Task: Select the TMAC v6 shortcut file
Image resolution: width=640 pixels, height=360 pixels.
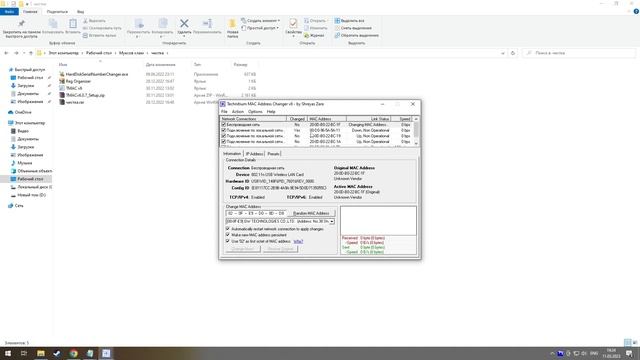Action: point(71,88)
